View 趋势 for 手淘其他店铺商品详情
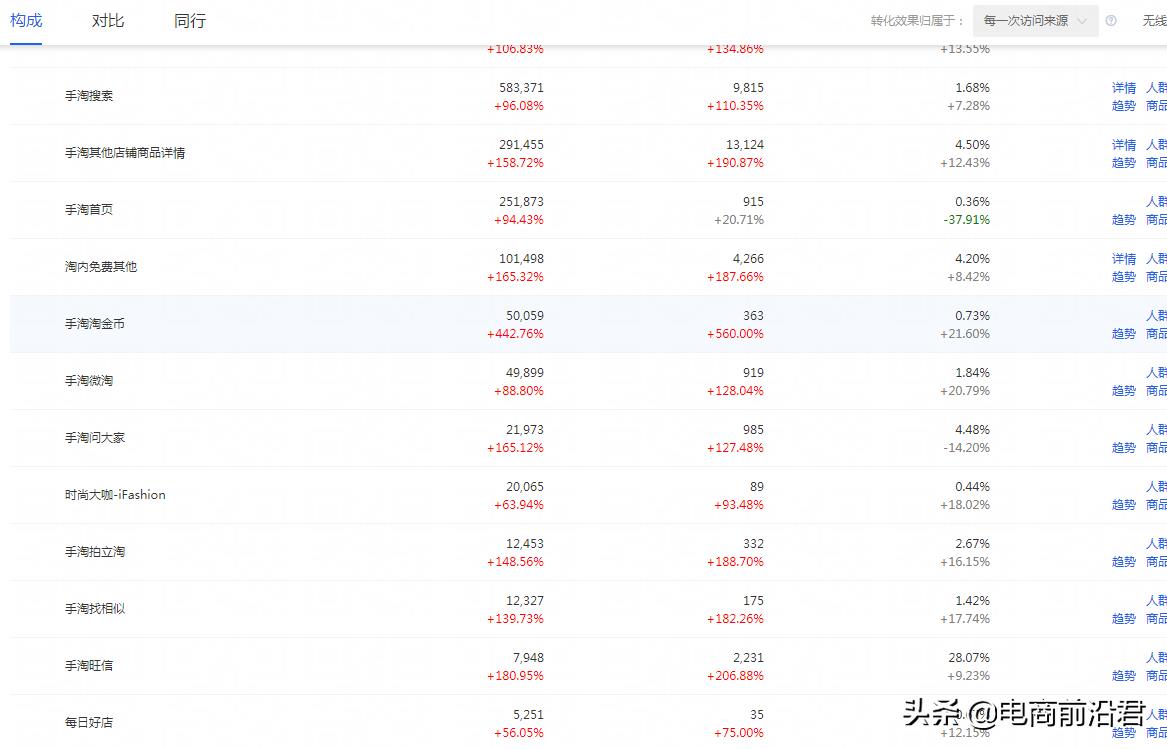The width and height of the screenshot is (1167, 749). click(1124, 162)
